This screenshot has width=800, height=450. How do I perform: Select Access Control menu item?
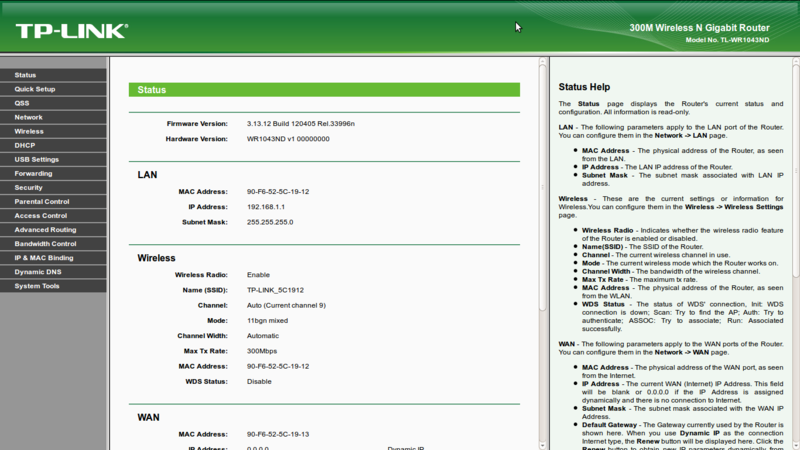[x=53, y=216]
